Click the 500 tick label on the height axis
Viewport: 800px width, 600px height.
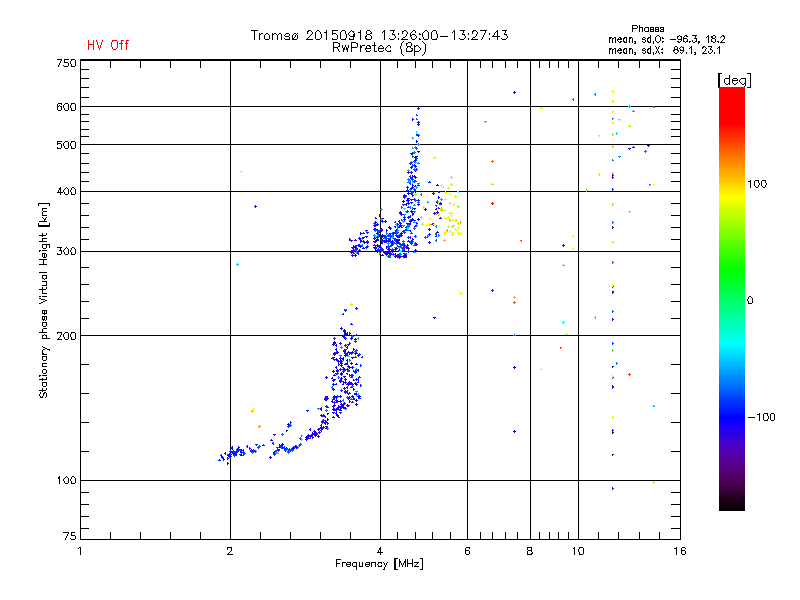66,145
